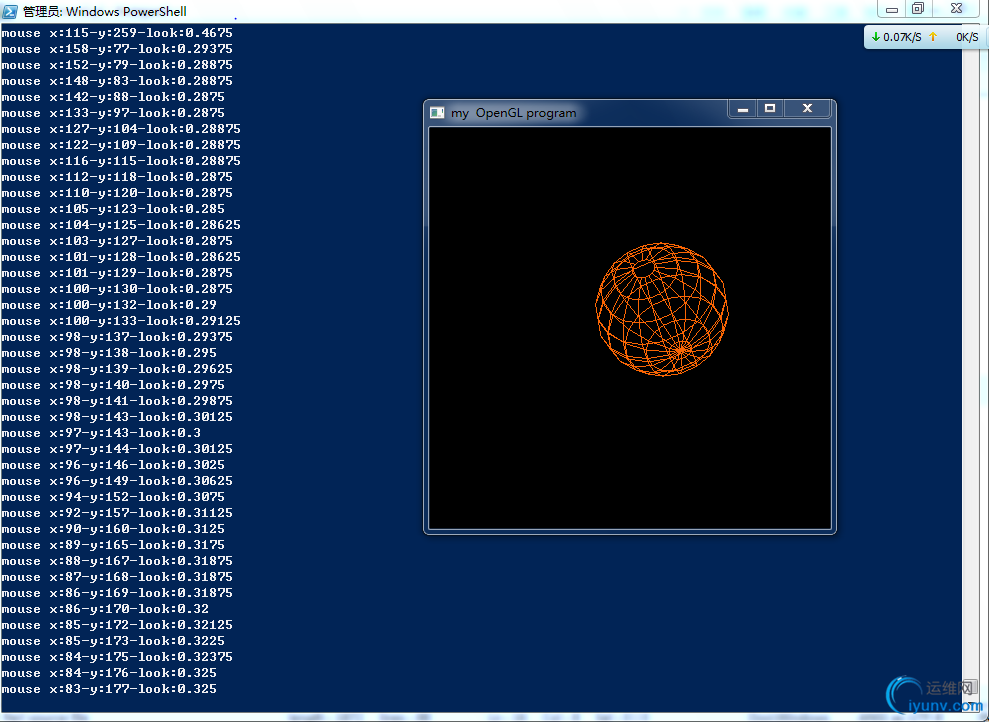Click the line "mouse x:127-y:104-look:0.28875"

[121, 129]
